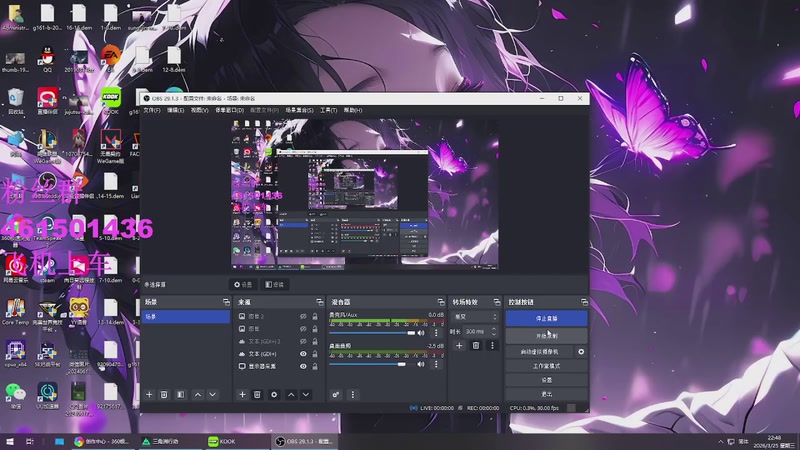Show hidden system tray icons chevron
Viewport: 800px width, 450px height.
[720, 441]
